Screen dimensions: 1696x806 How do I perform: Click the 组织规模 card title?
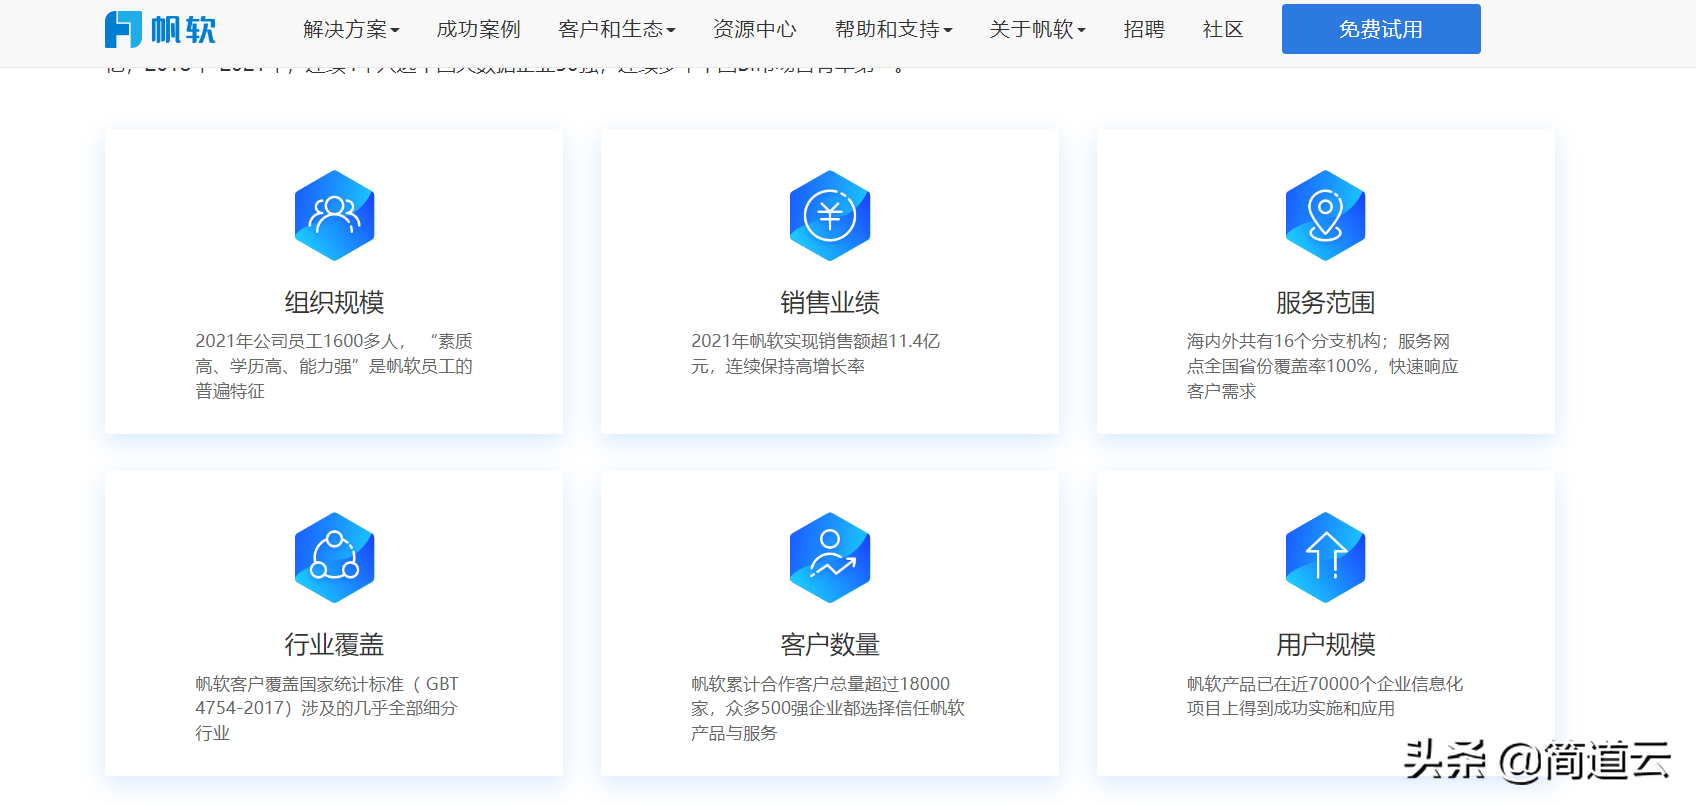pyautogui.click(x=334, y=302)
